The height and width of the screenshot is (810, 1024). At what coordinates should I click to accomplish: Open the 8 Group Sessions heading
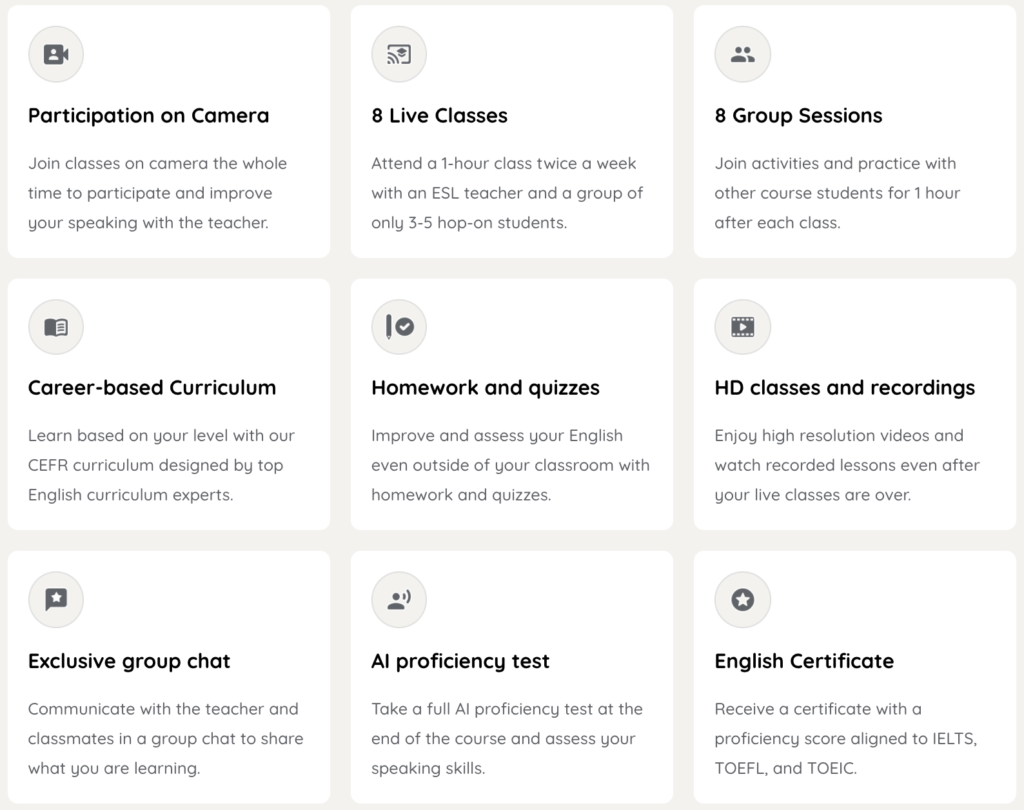798,116
